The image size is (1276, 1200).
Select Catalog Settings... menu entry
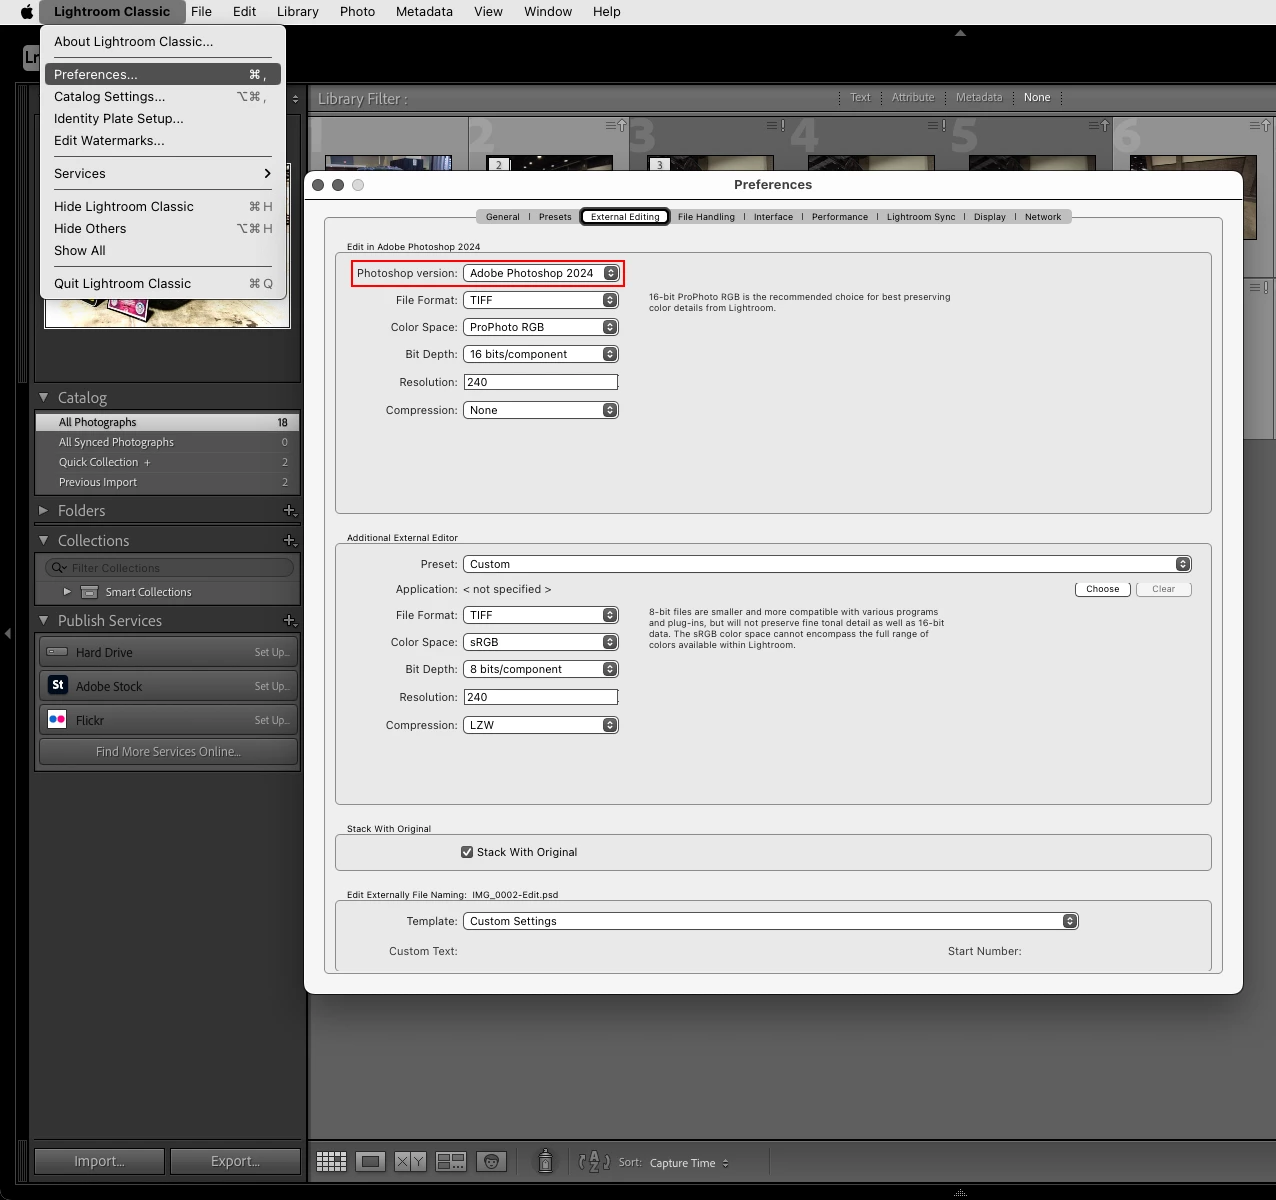[x=163, y=96]
